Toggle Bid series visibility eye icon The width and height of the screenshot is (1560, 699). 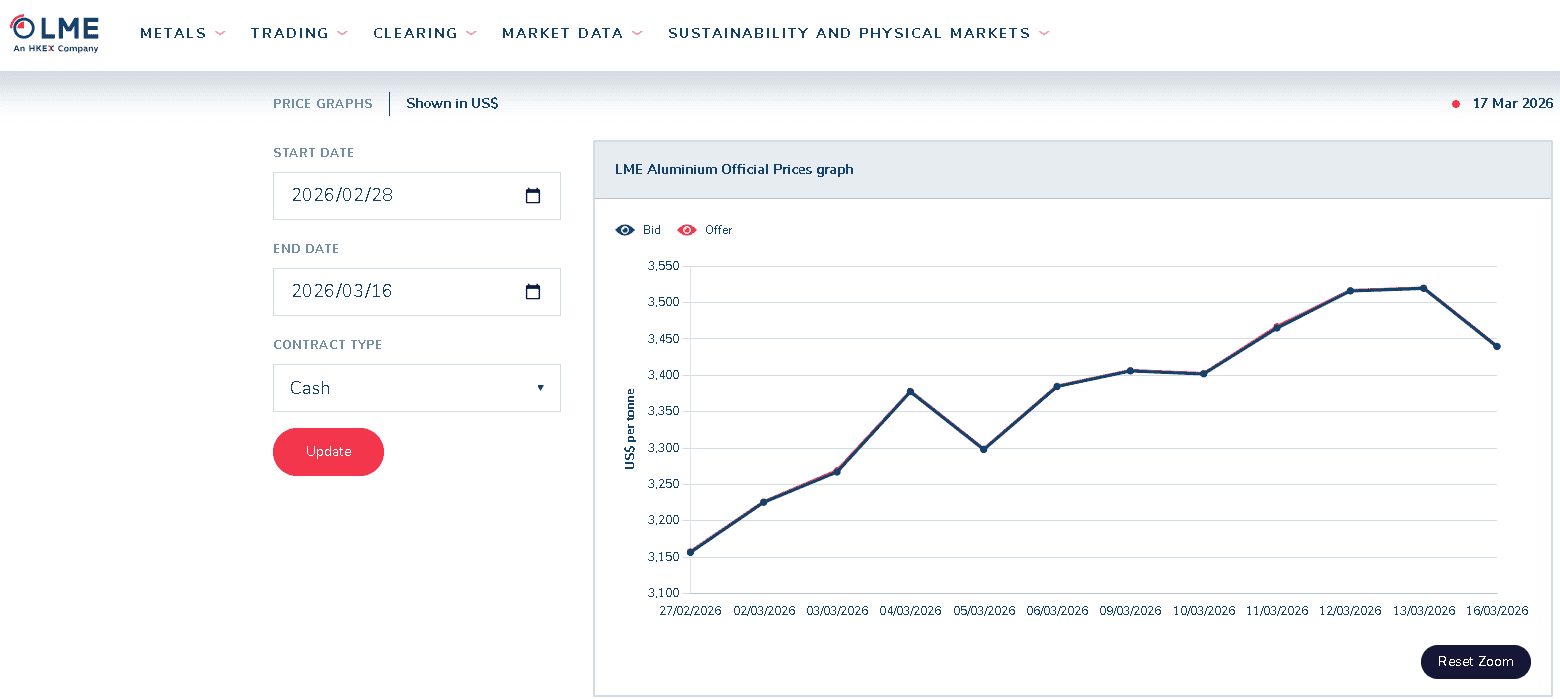pos(625,230)
